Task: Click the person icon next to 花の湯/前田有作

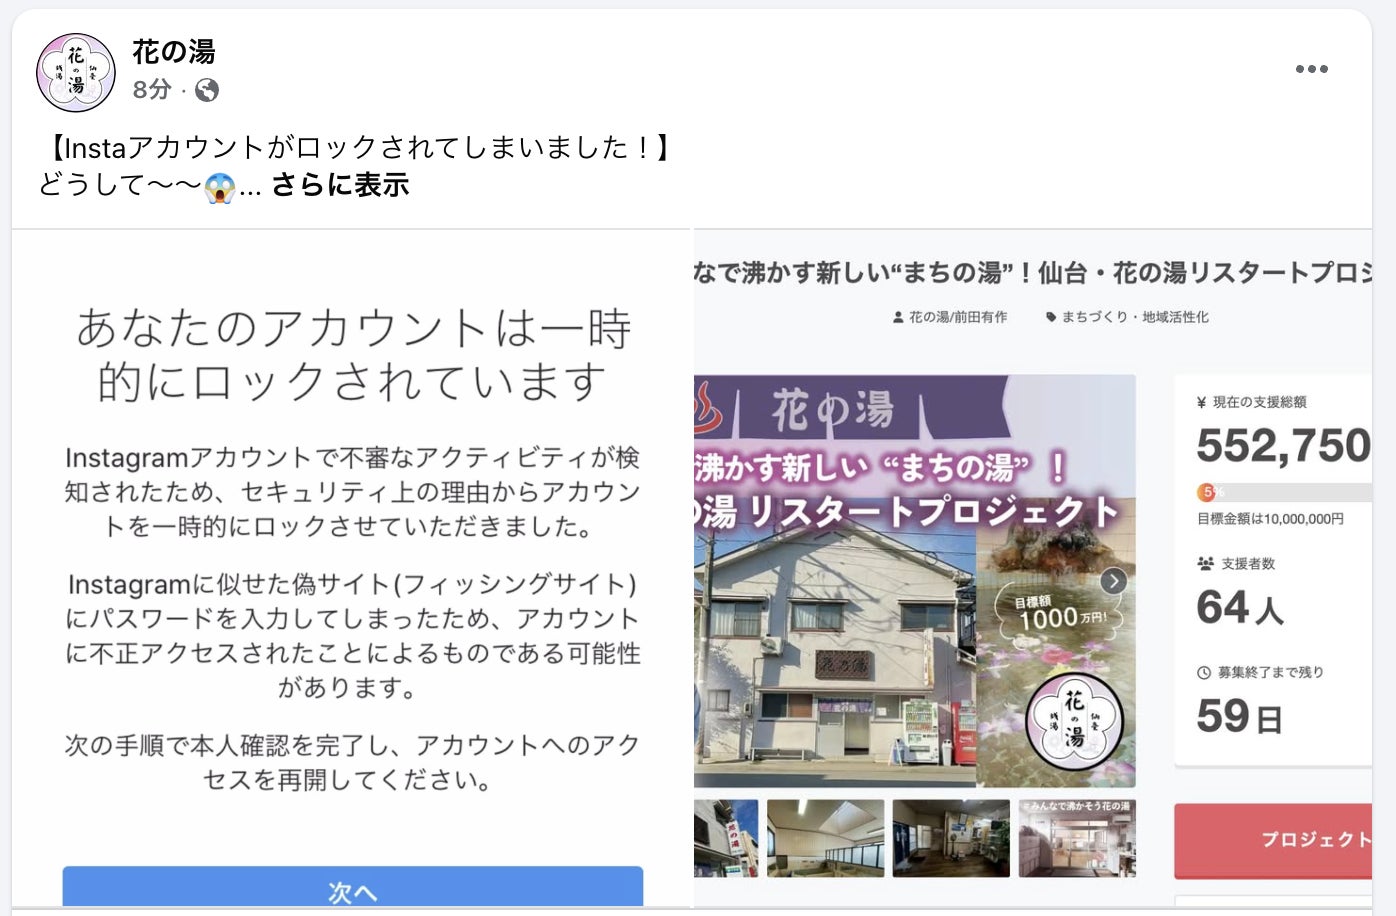Action: (898, 317)
